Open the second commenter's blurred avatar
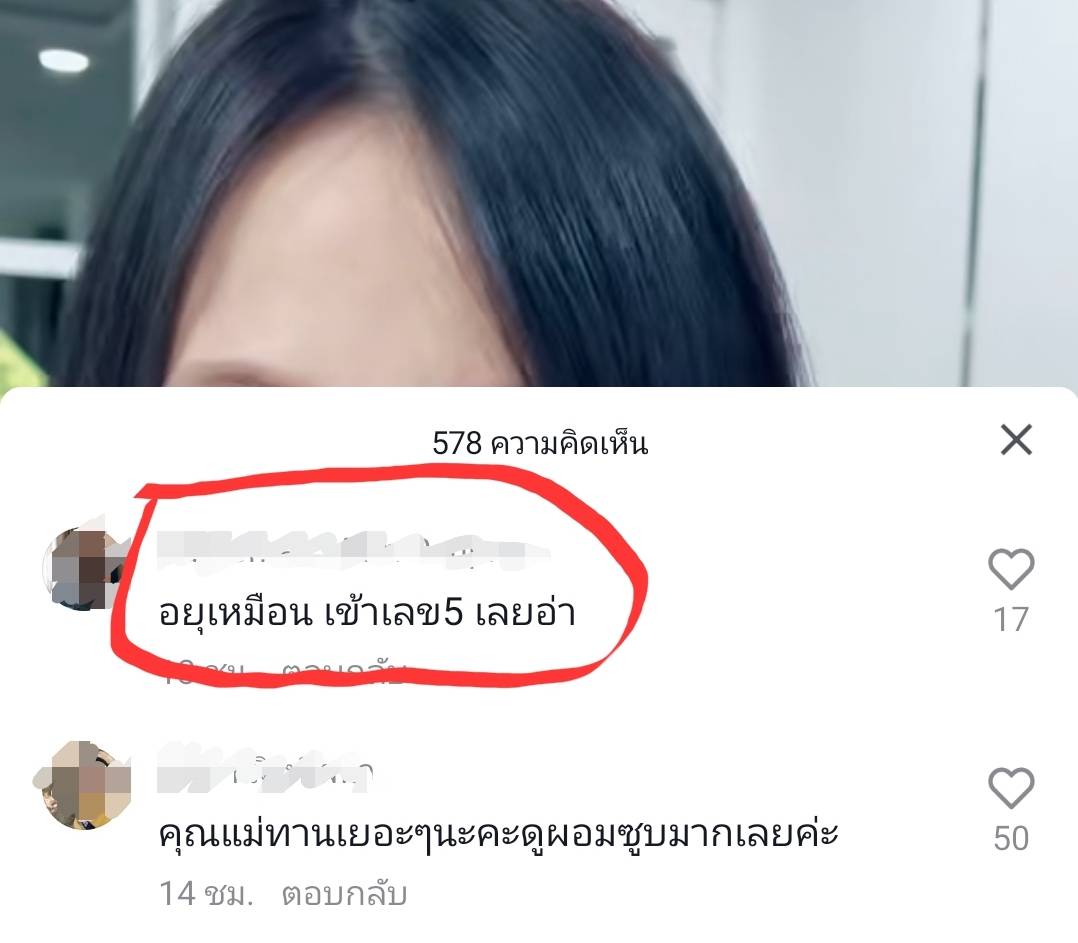The width and height of the screenshot is (1078, 943). 84,785
